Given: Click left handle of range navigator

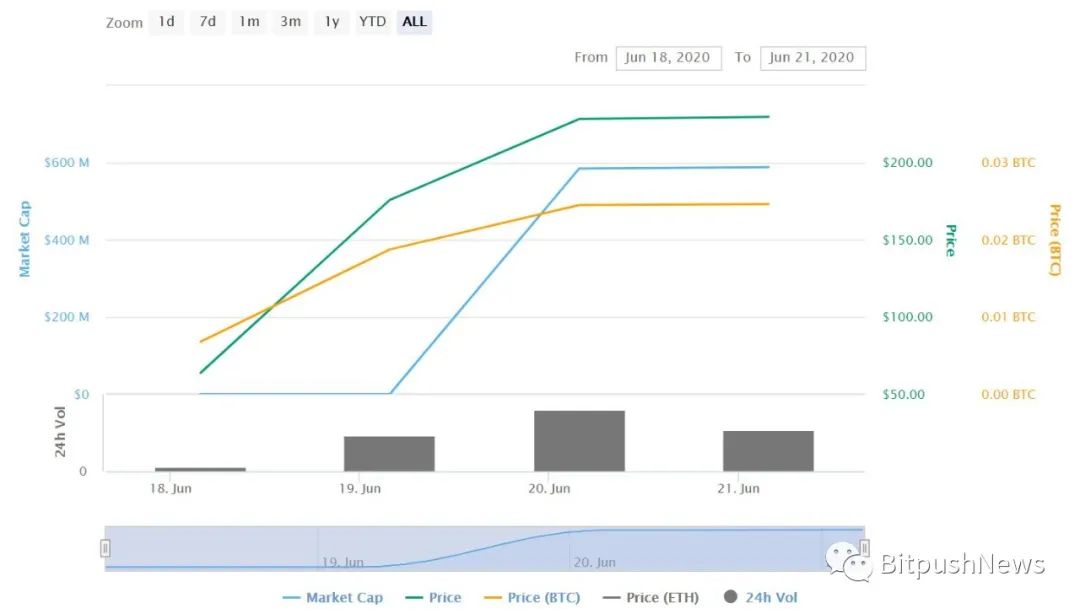Looking at the screenshot, I should tap(105, 548).
